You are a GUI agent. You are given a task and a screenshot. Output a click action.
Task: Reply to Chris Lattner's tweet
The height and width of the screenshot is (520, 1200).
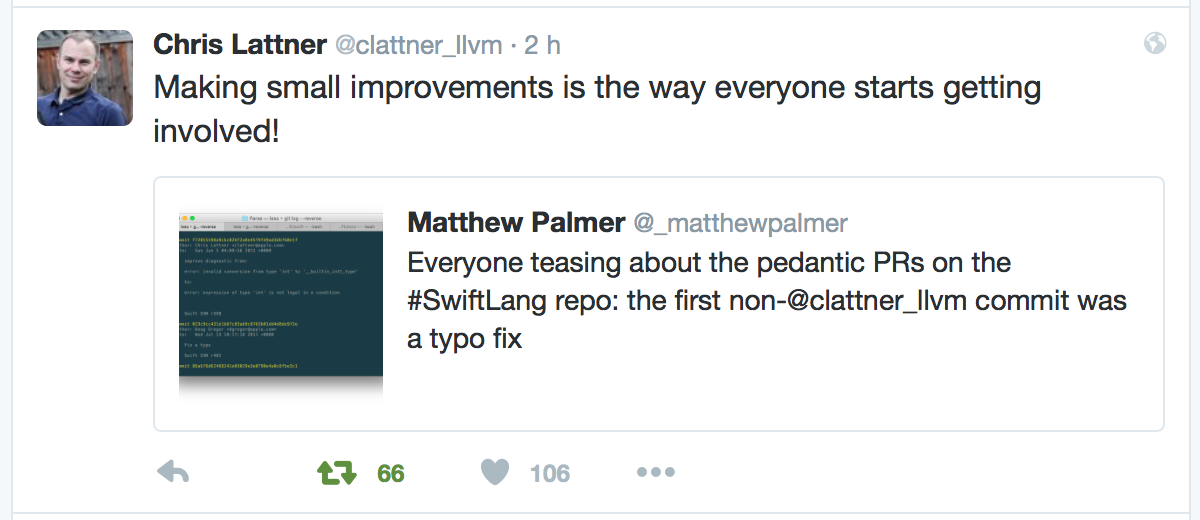[174, 473]
